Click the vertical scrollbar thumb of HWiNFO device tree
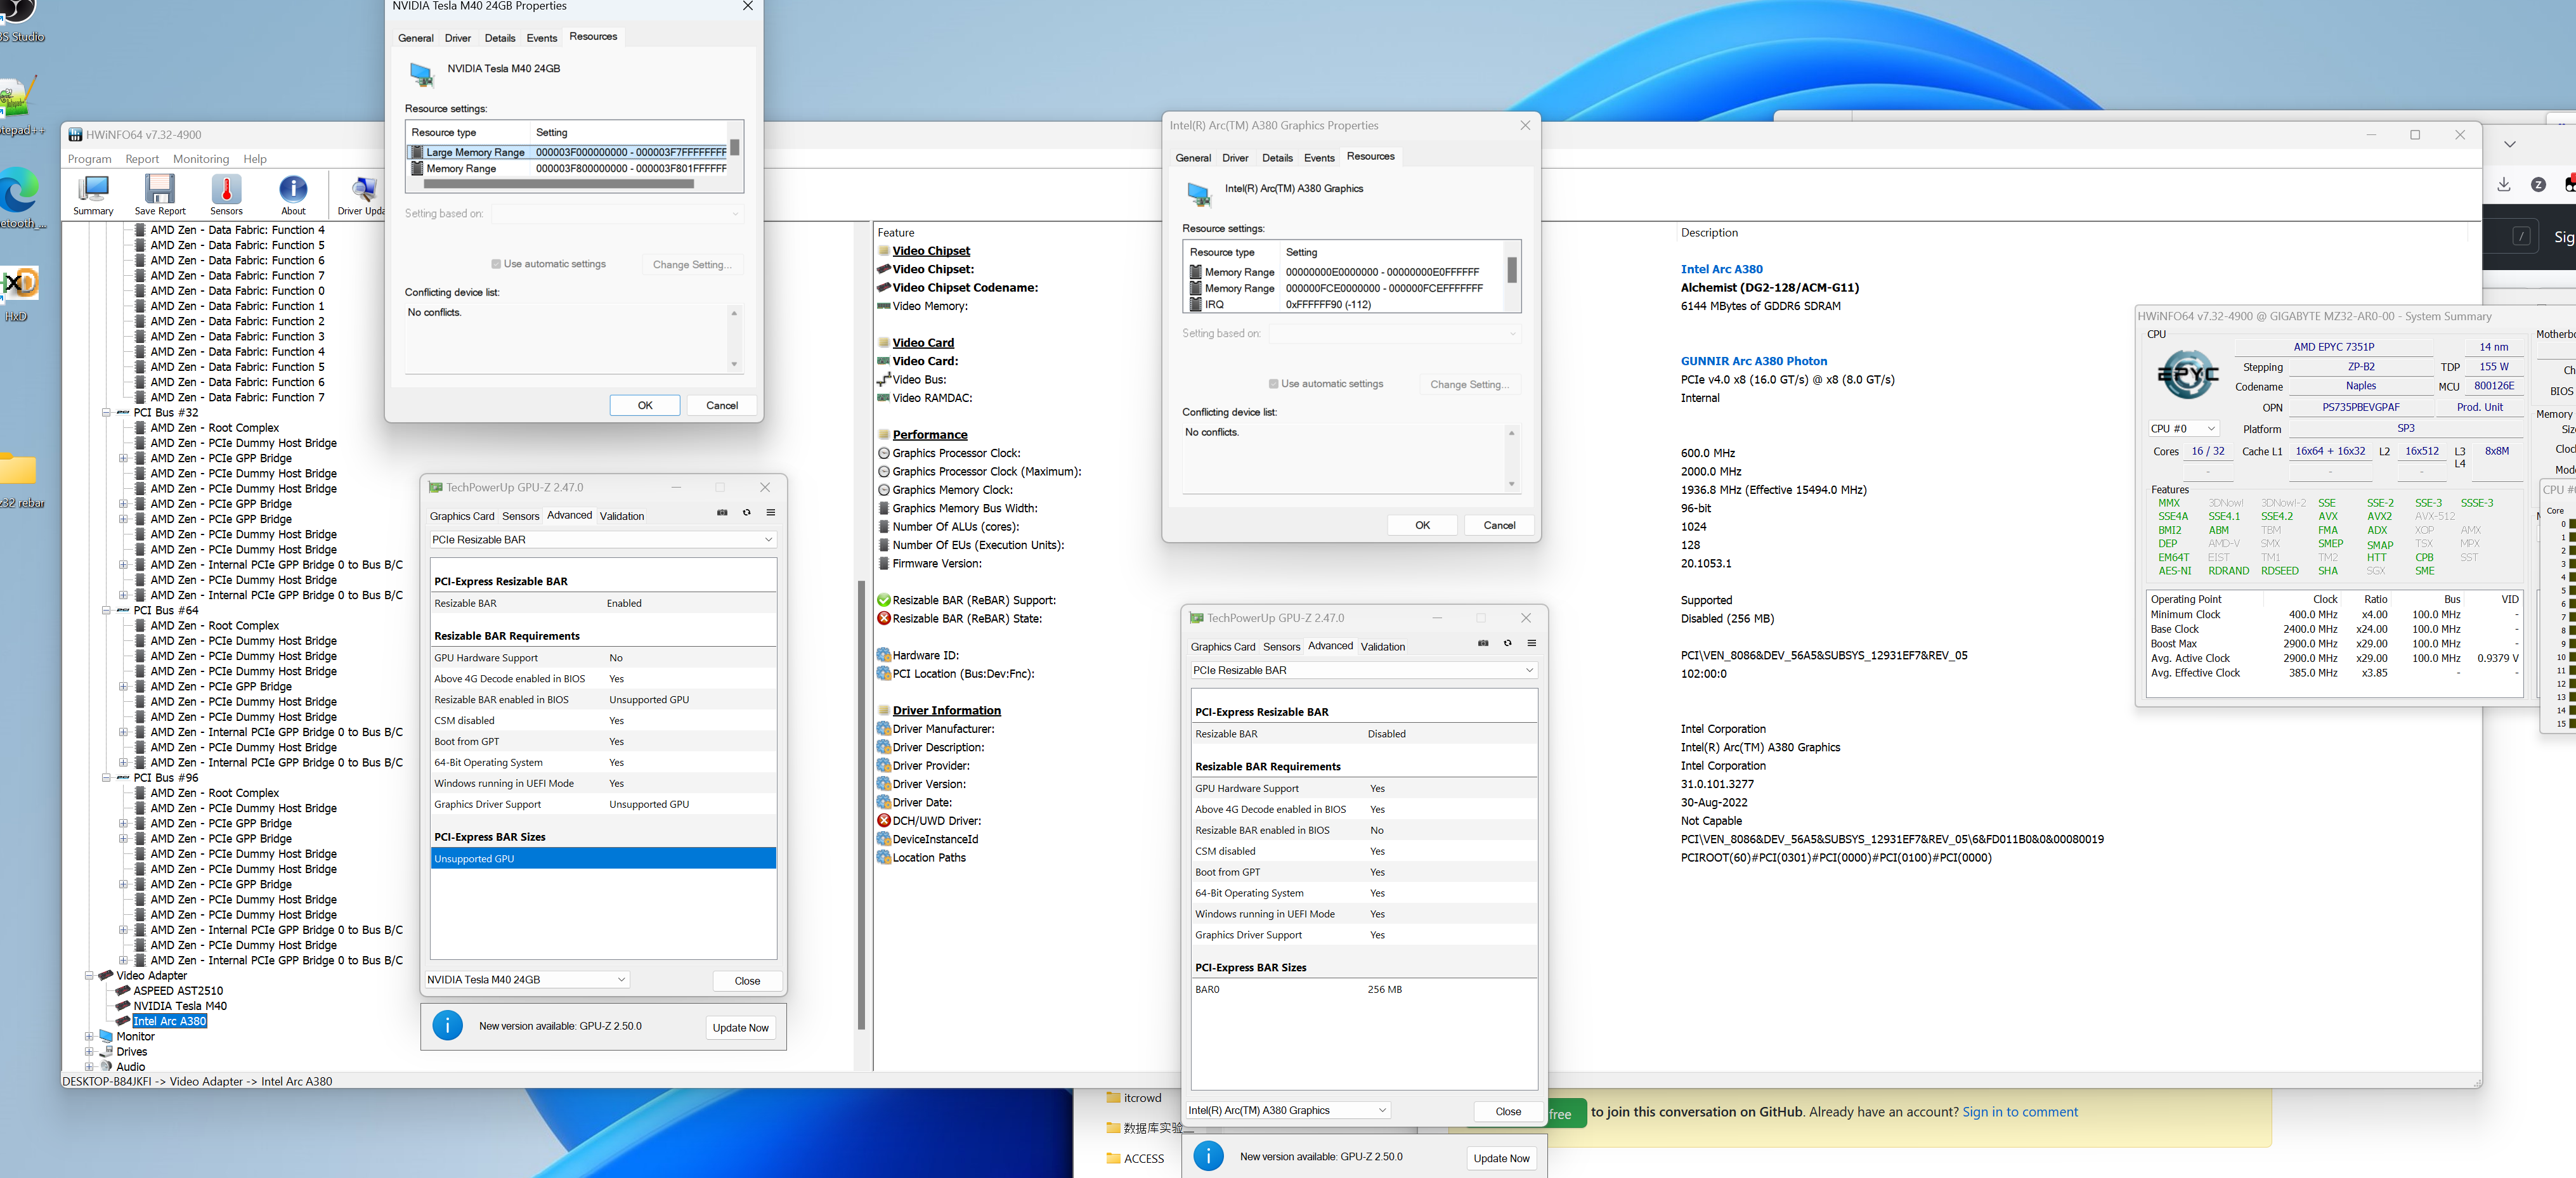 (861, 805)
